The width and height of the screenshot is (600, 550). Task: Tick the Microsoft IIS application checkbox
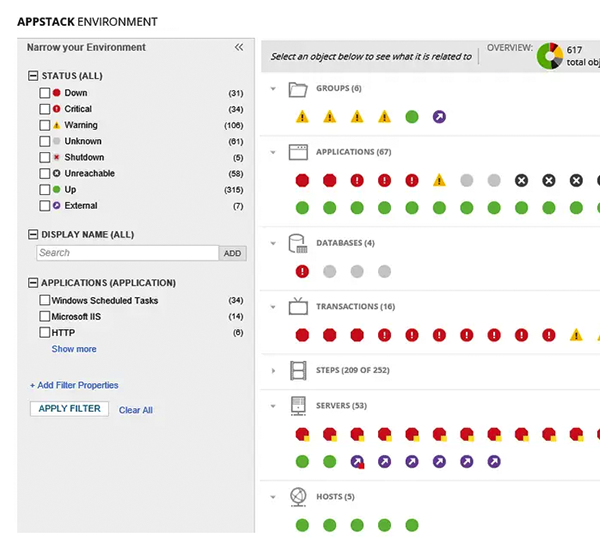tap(45, 316)
